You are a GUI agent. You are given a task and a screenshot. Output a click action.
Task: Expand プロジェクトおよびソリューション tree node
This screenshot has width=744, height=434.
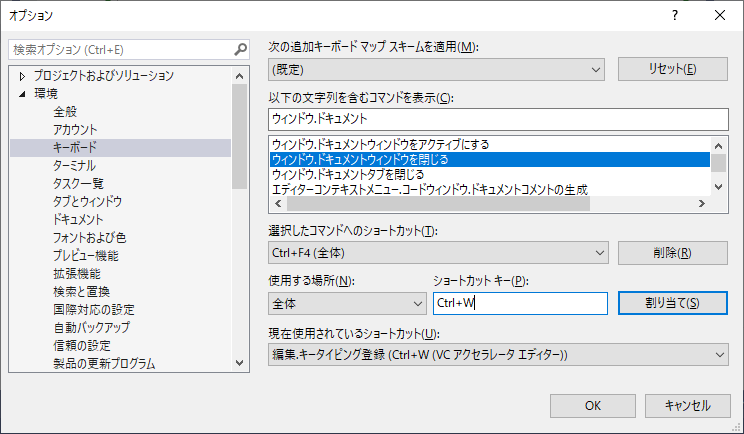coord(22,76)
